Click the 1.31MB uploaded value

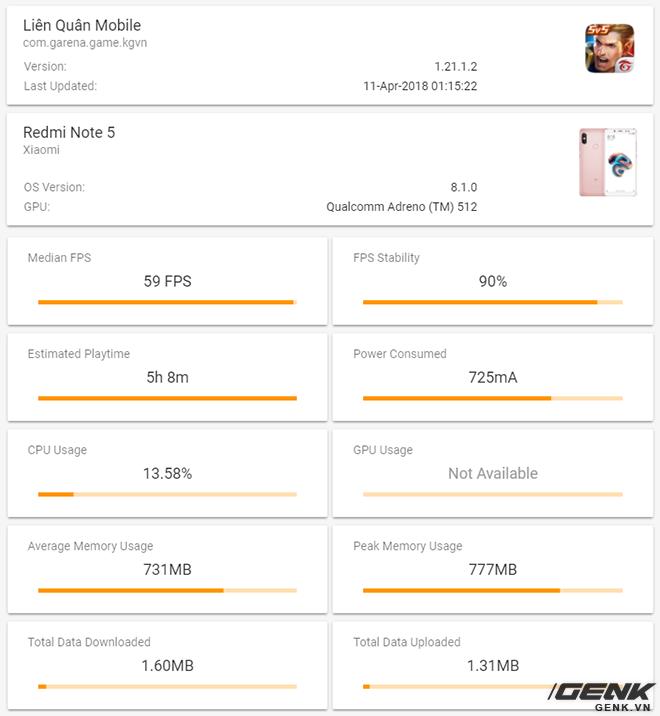click(x=493, y=666)
